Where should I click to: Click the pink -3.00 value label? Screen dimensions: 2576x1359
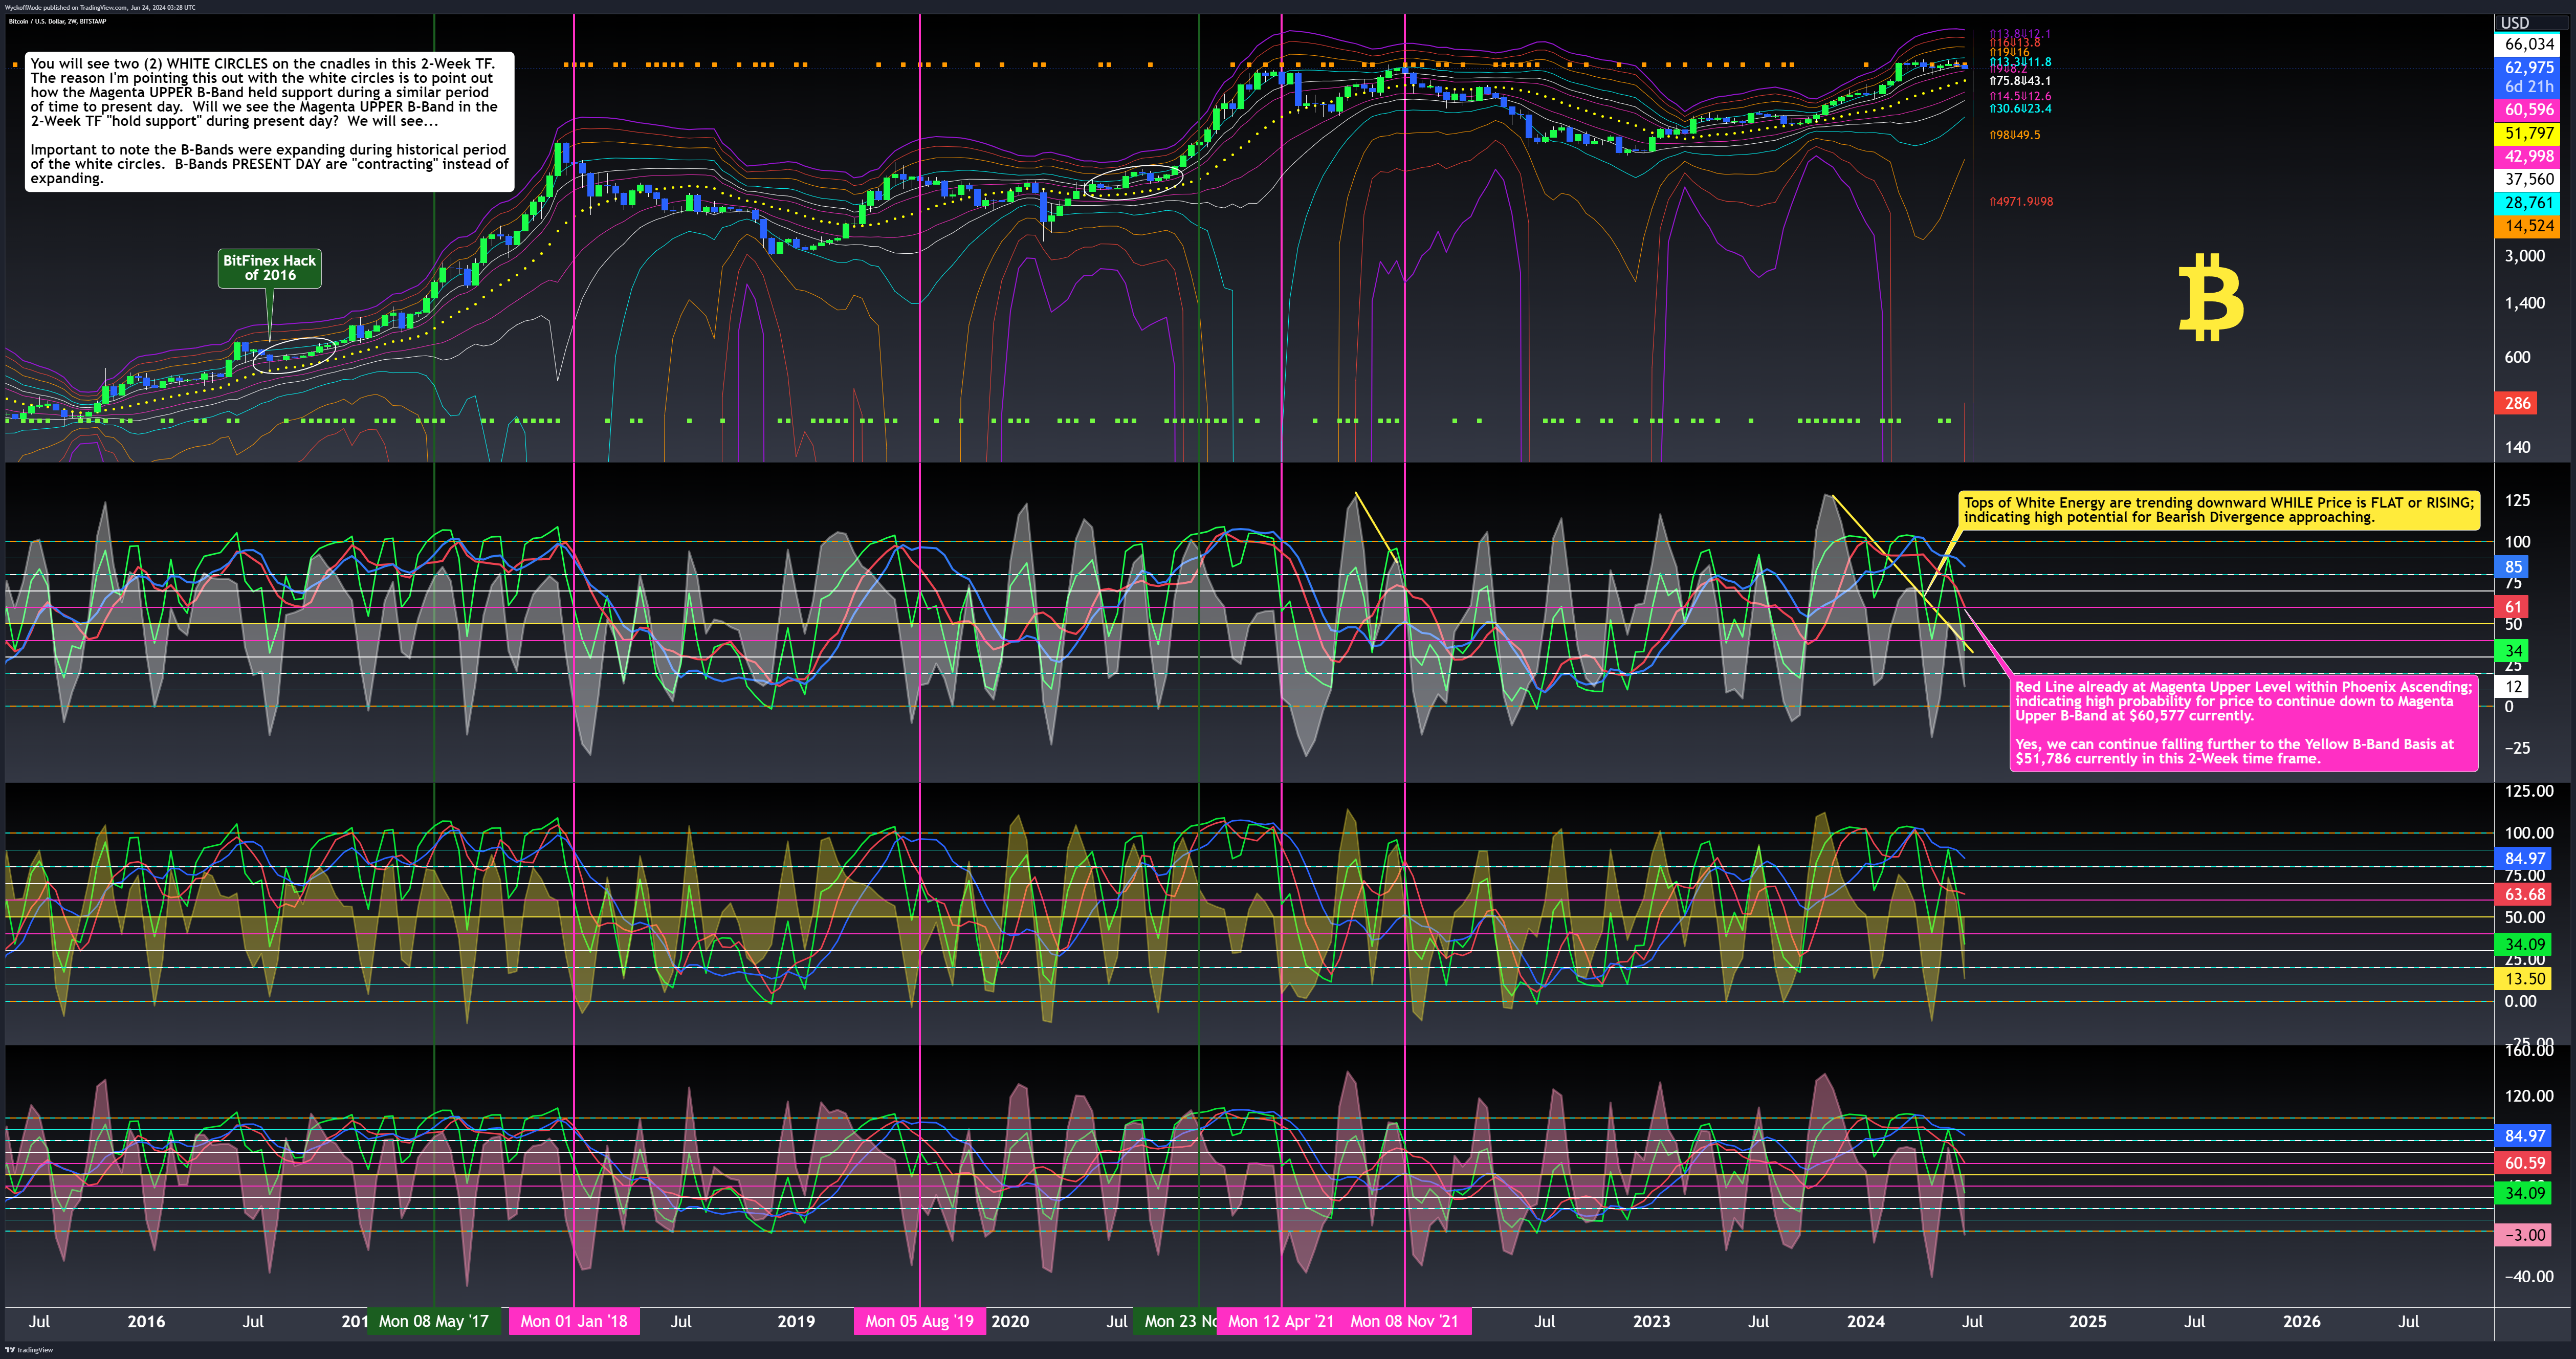click(2524, 1235)
